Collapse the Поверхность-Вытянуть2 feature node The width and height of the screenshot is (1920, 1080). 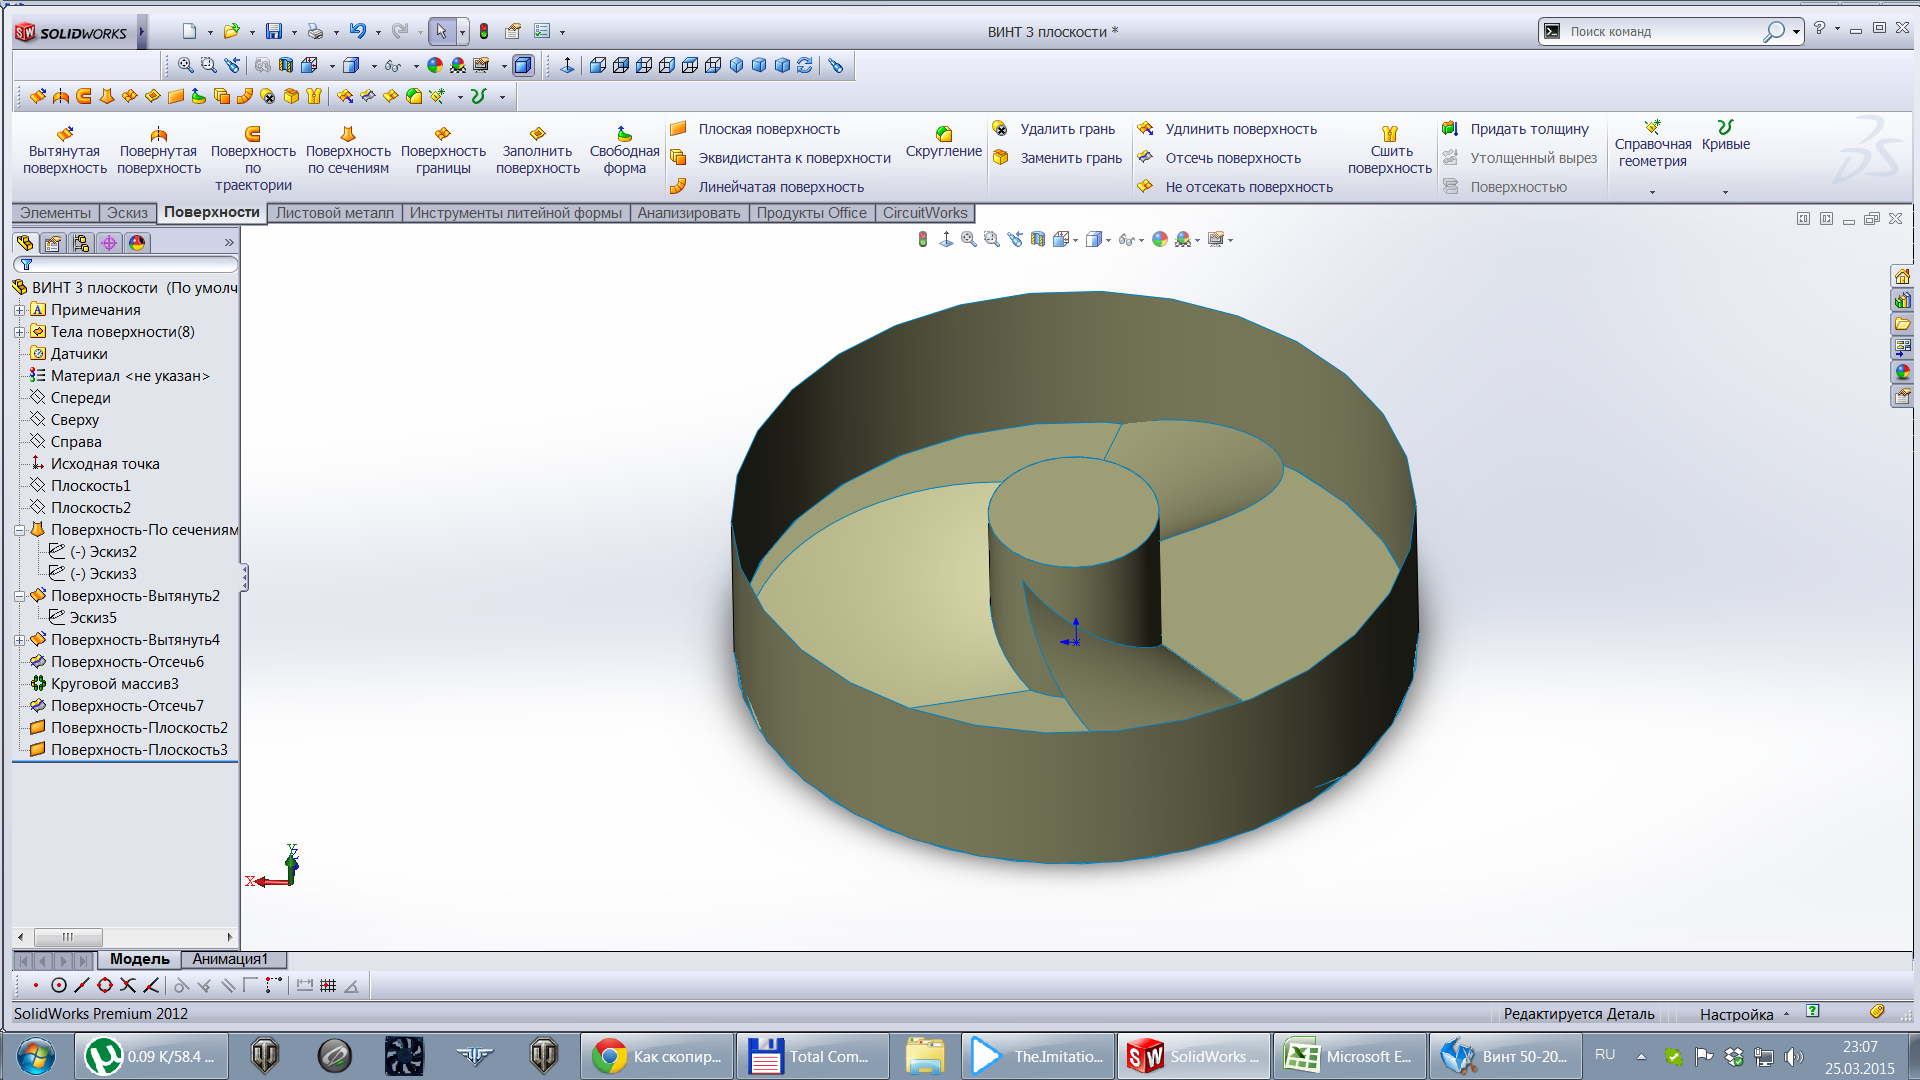pos(19,596)
